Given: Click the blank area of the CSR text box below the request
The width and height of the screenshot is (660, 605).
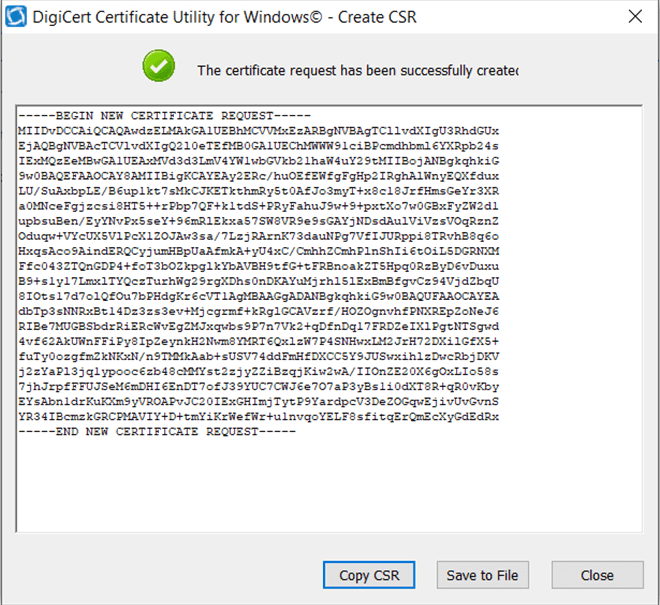Looking at the screenshot, I should click(x=329, y=484).
